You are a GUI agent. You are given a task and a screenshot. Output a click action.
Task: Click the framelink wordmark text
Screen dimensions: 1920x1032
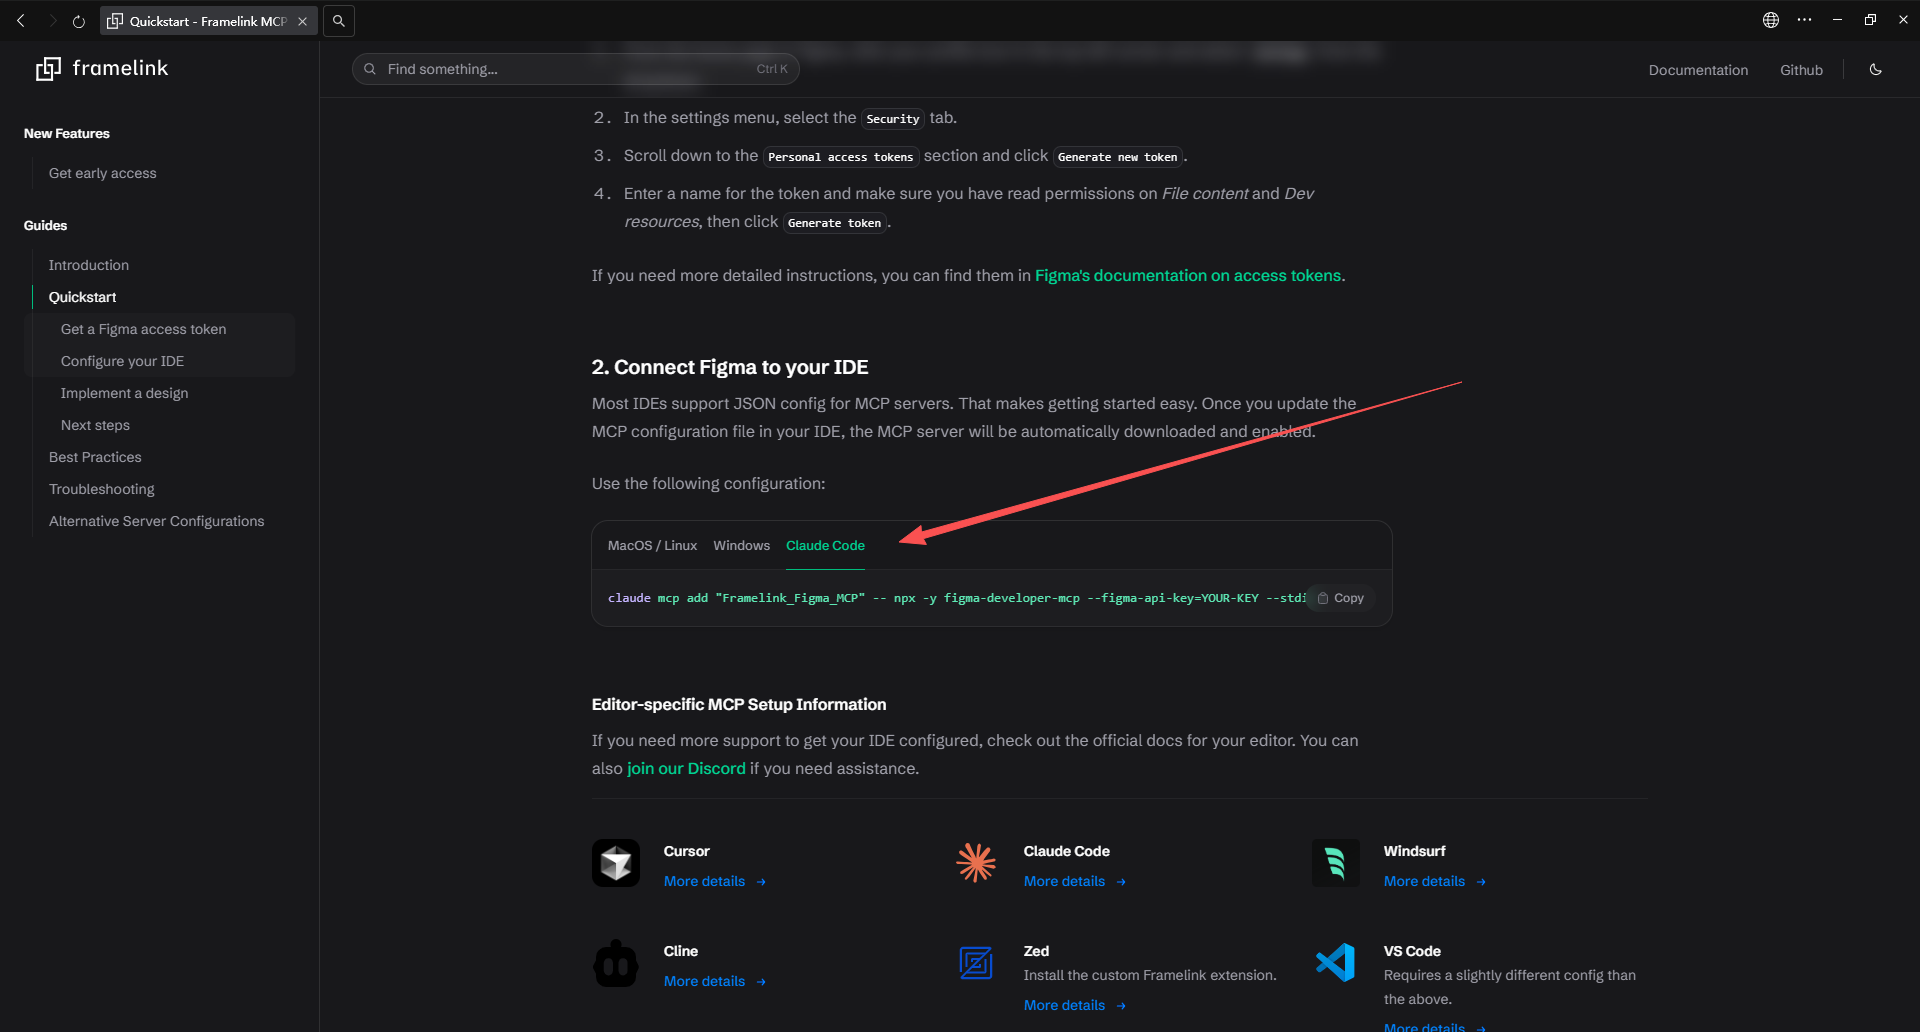(x=121, y=68)
